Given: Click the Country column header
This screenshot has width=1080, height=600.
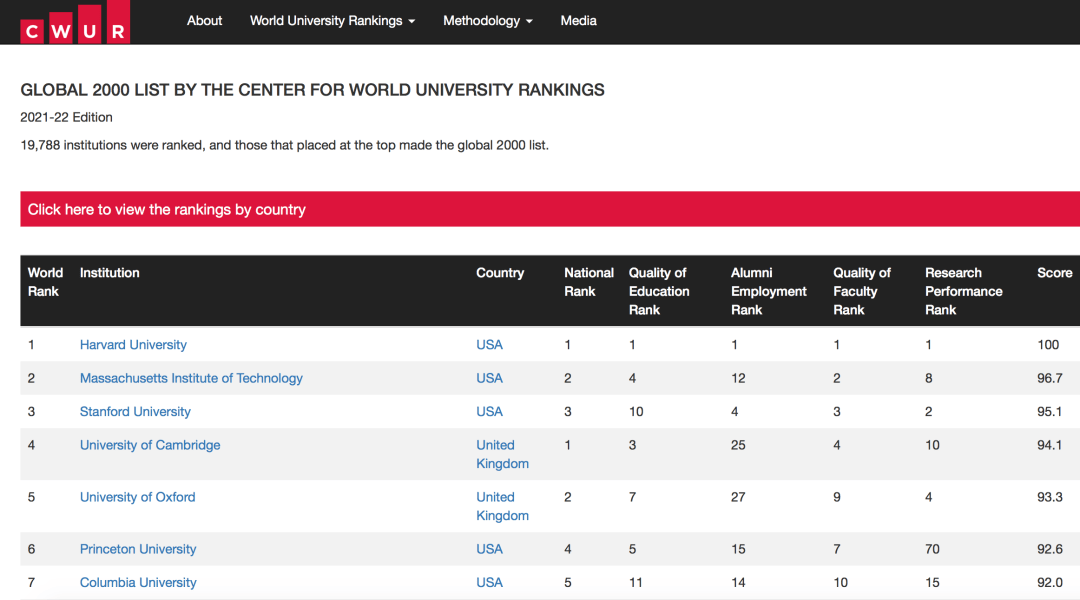Looking at the screenshot, I should [500, 273].
